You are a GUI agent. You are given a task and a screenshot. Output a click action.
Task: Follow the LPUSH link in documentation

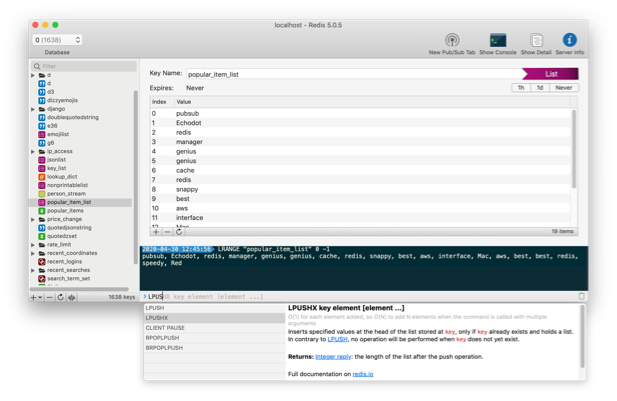(x=337, y=339)
